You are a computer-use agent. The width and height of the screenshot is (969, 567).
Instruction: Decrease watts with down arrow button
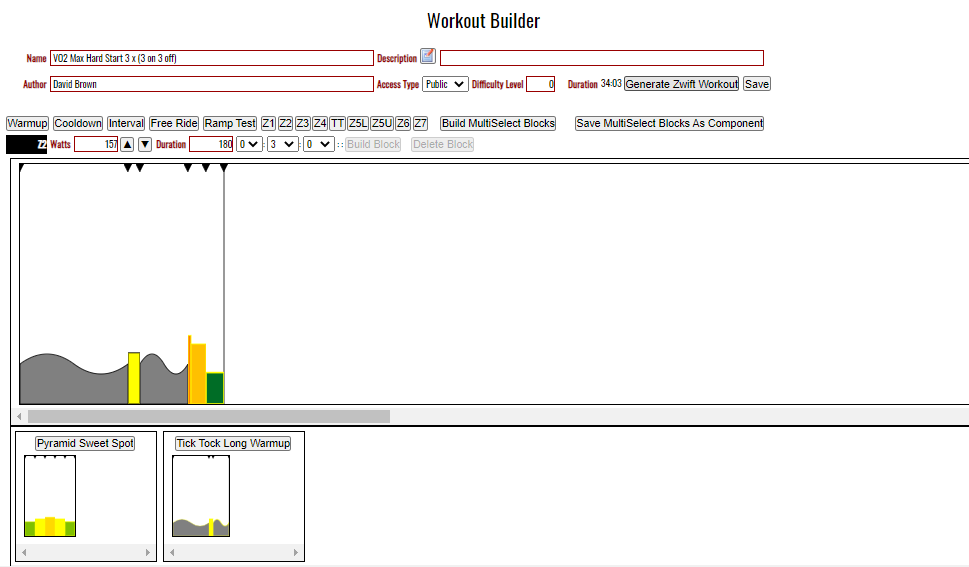[145, 144]
